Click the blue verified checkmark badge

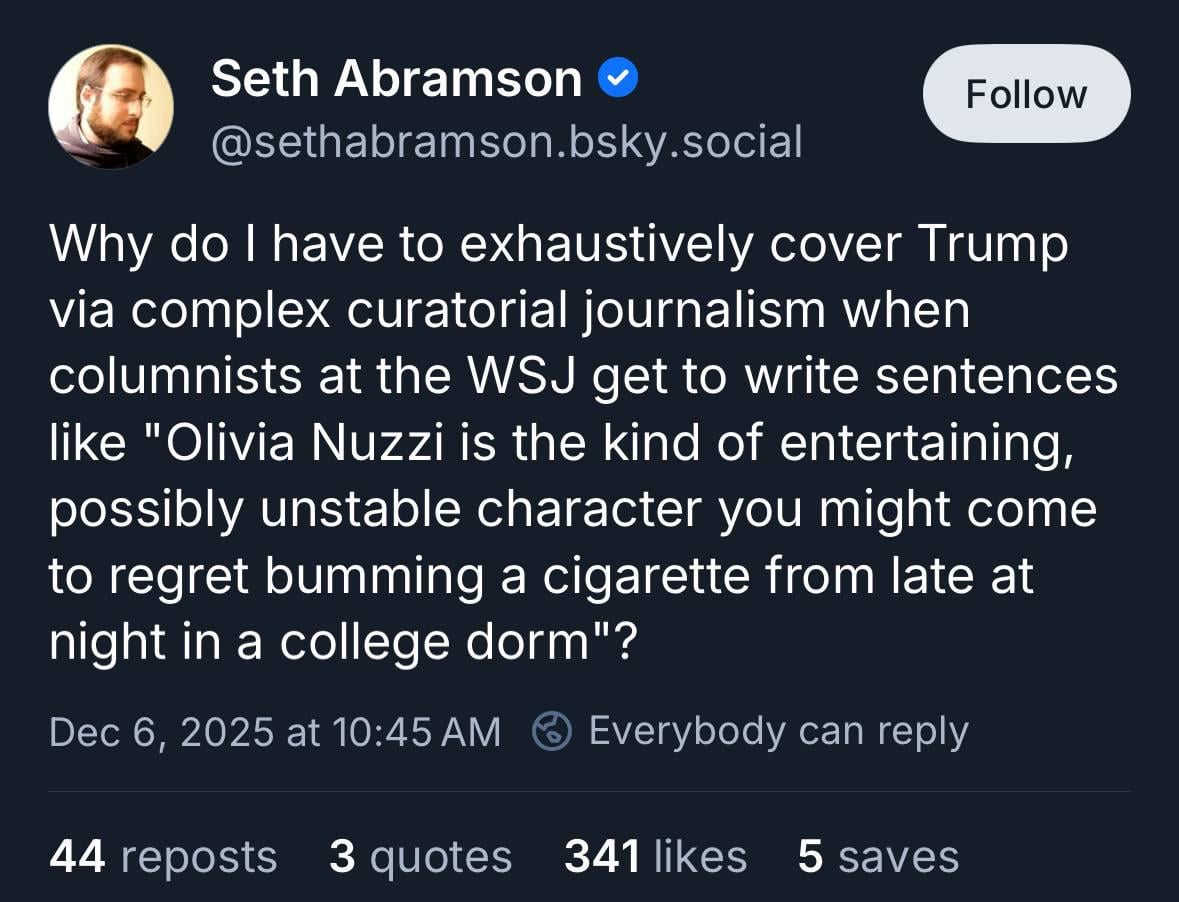point(618,79)
